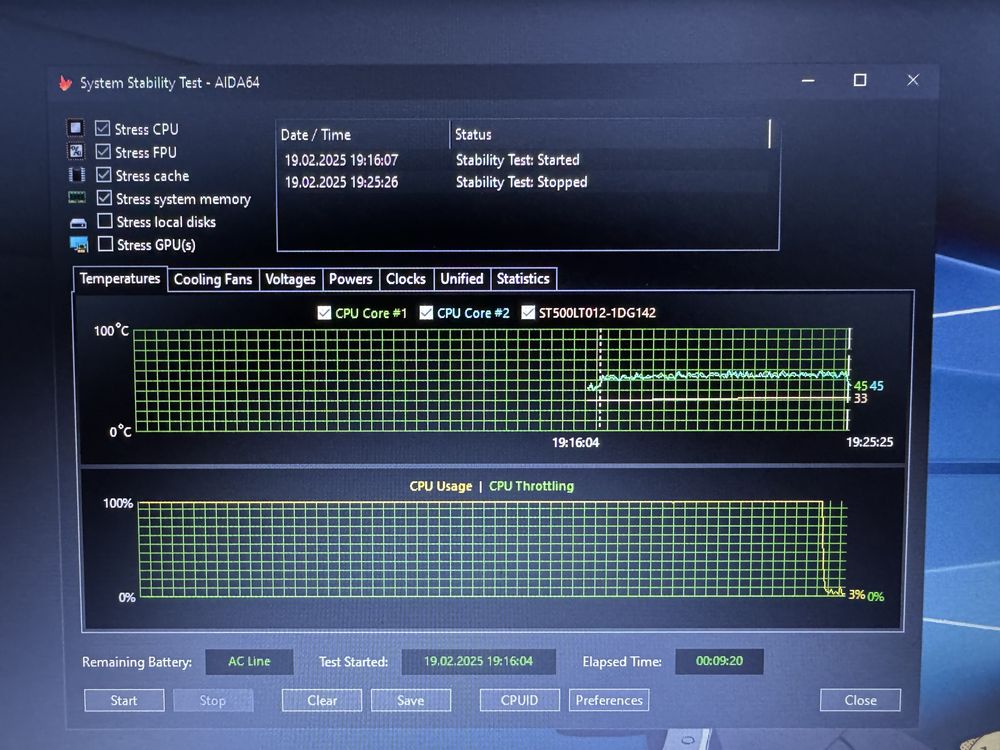Click the RAM module icon beside Stress system memory
The image size is (1000, 750).
tap(77, 198)
